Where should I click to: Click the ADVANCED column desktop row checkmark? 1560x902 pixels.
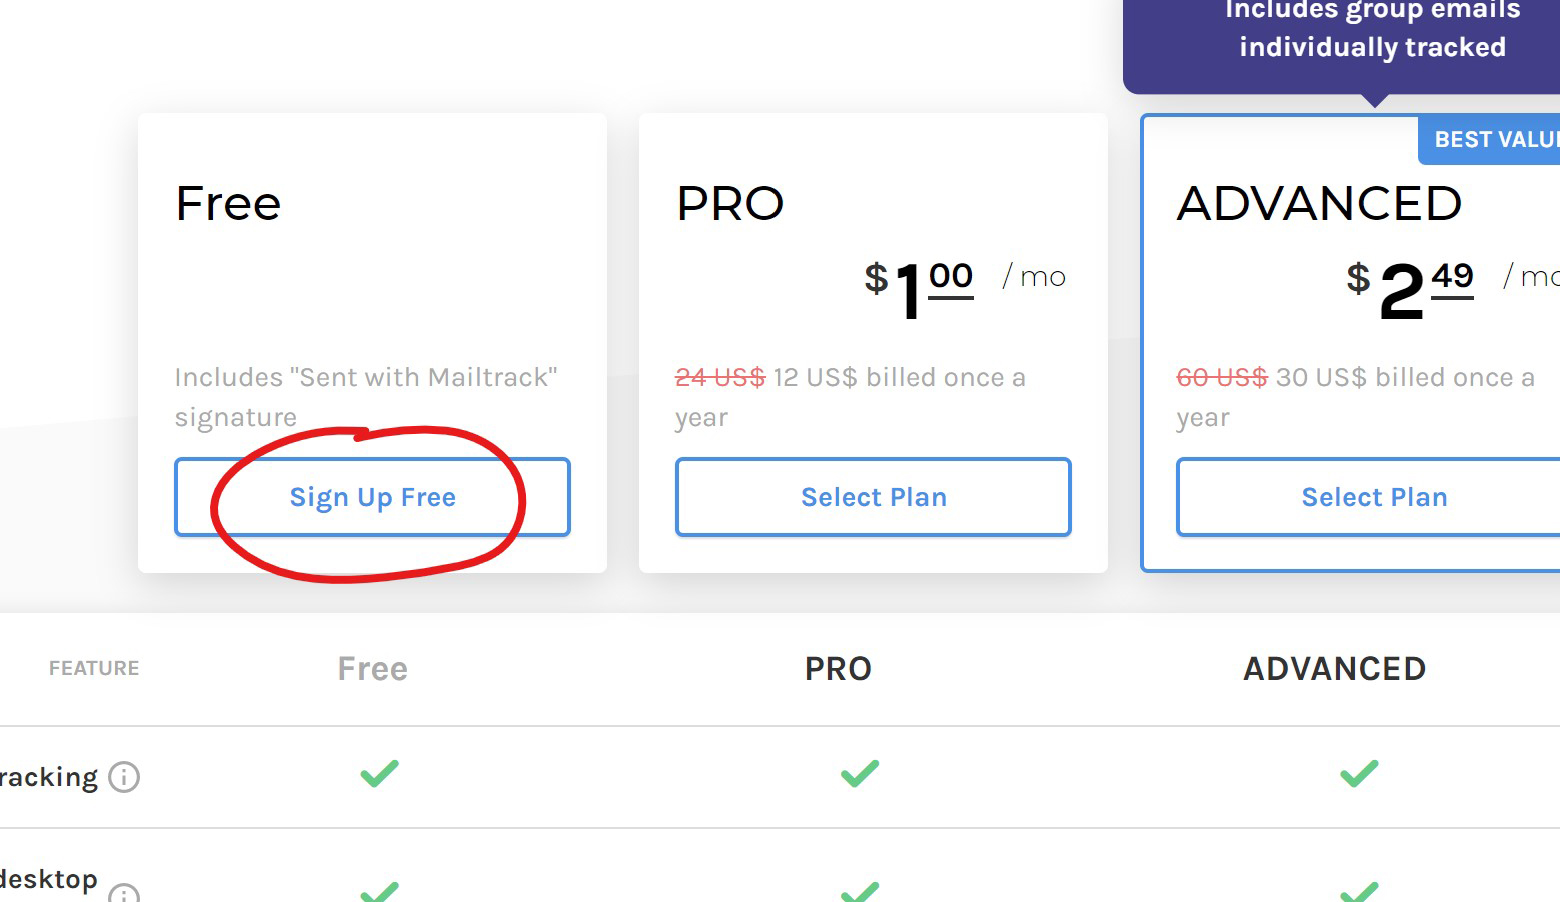pyautogui.click(x=1359, y=890)
